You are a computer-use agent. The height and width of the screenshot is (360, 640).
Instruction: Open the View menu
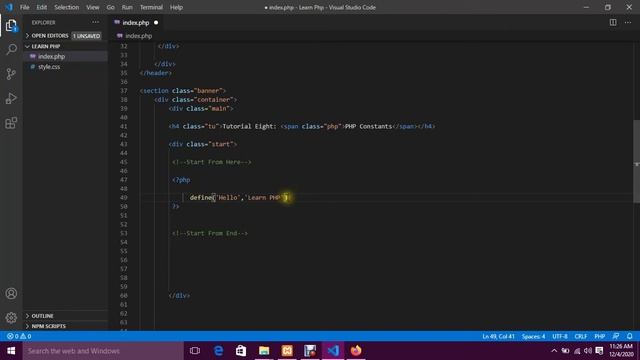[x=93, y=7]
